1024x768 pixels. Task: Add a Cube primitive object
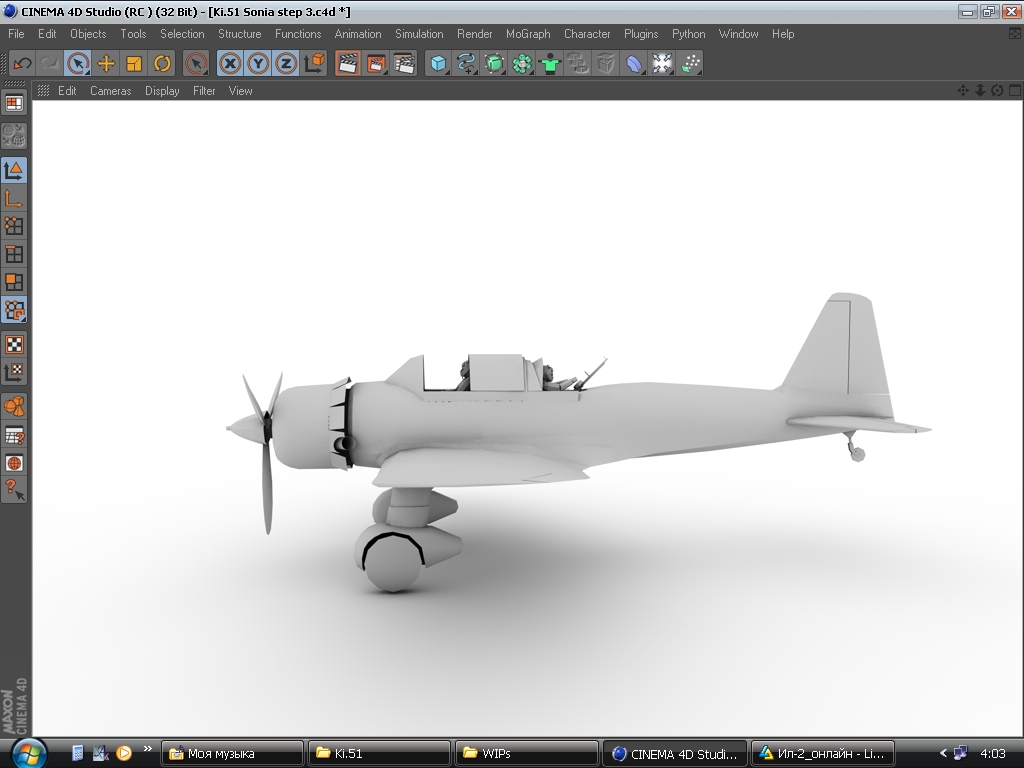pyautogui.click(x=438, y=63)
